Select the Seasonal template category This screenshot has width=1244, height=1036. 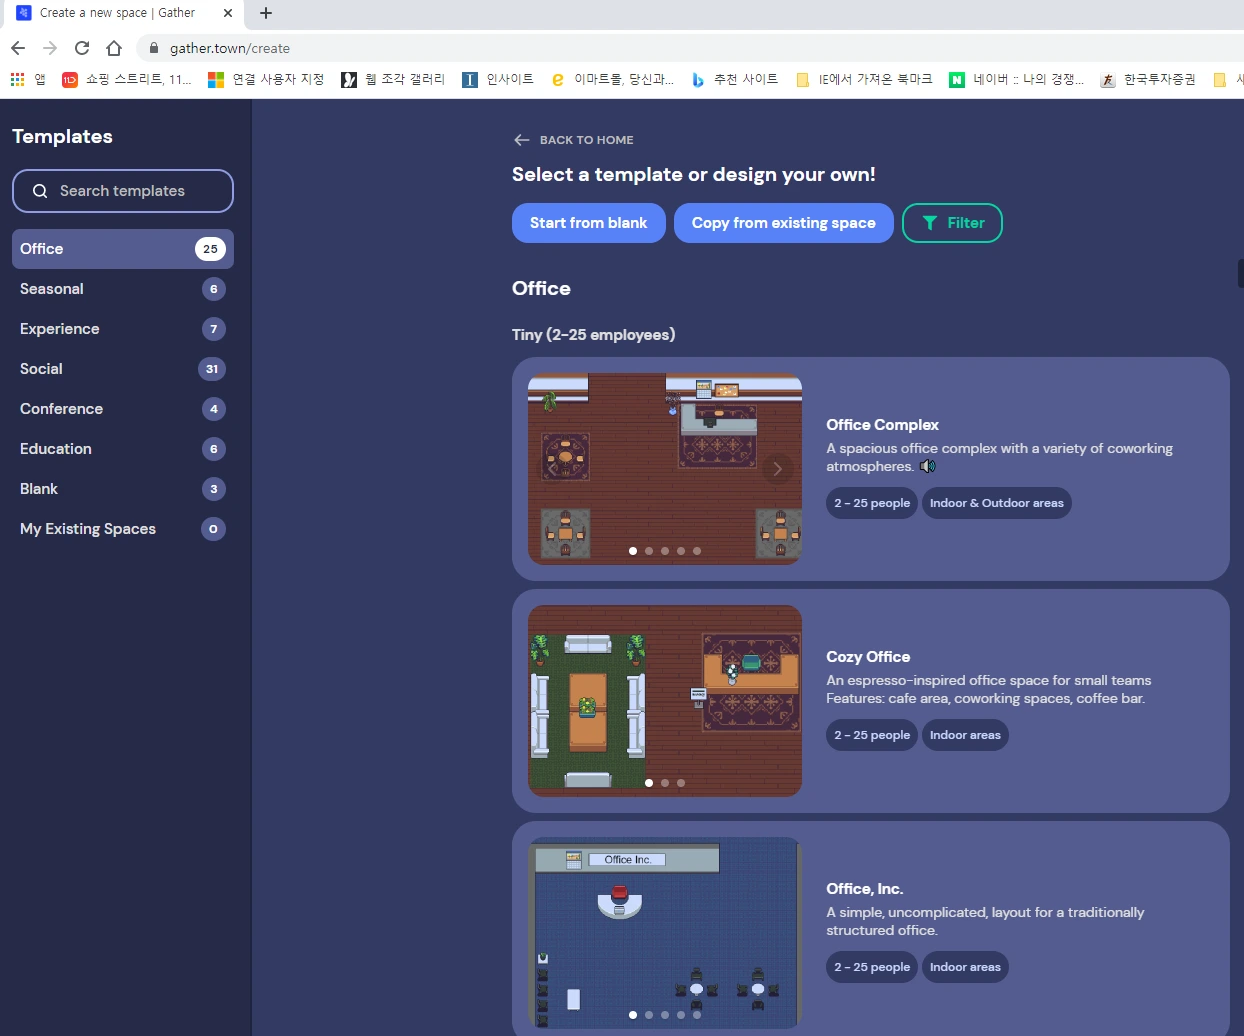(123, 289)
